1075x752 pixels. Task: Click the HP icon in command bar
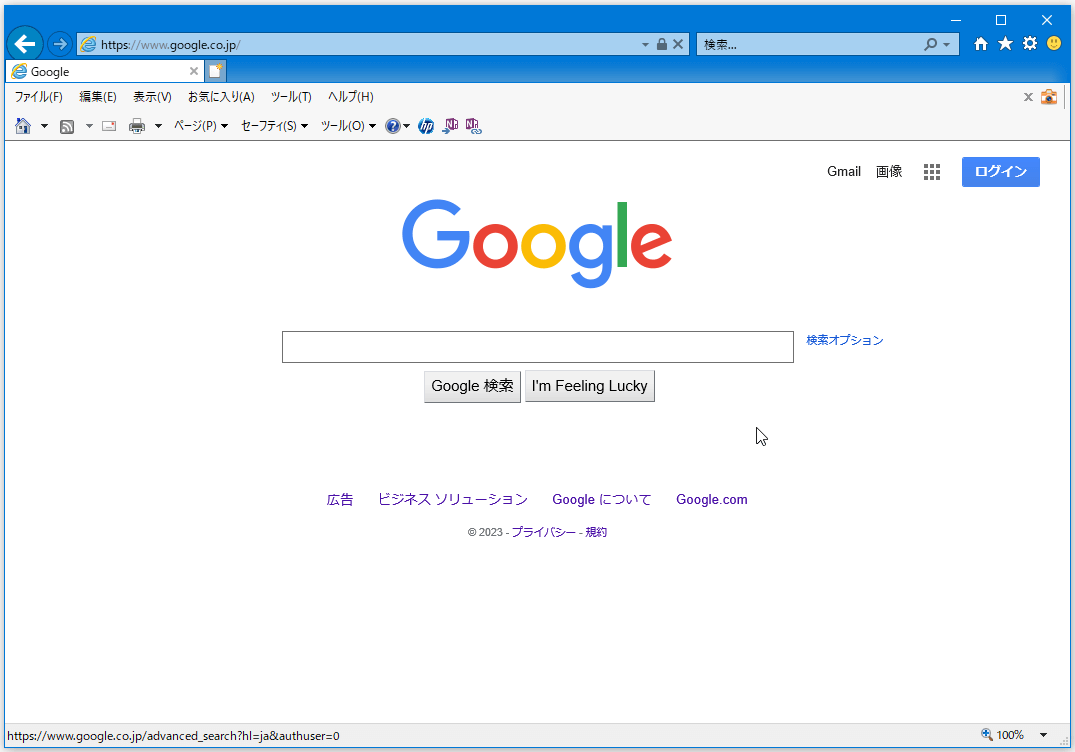426,126
